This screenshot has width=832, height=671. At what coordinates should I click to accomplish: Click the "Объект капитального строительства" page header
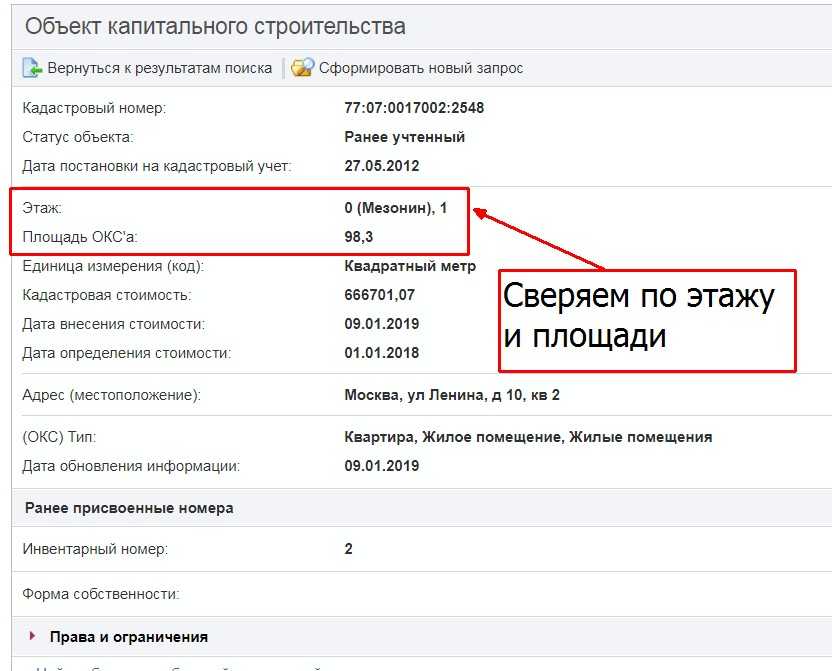click(x=215, y=27)
